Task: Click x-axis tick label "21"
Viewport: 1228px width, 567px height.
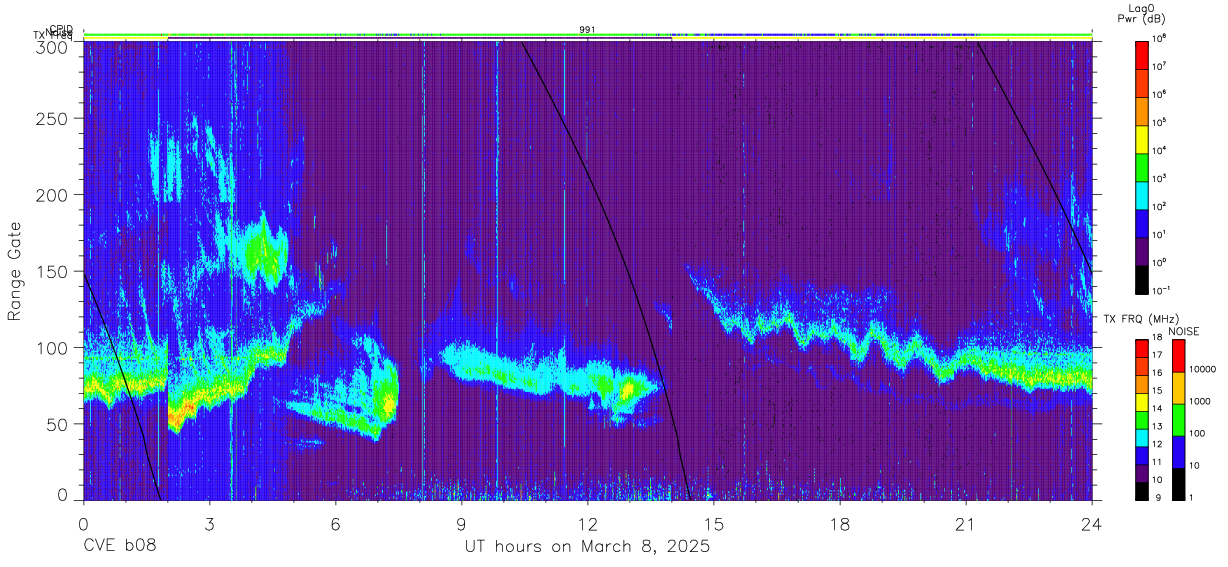Action: (x=966, y=524)
